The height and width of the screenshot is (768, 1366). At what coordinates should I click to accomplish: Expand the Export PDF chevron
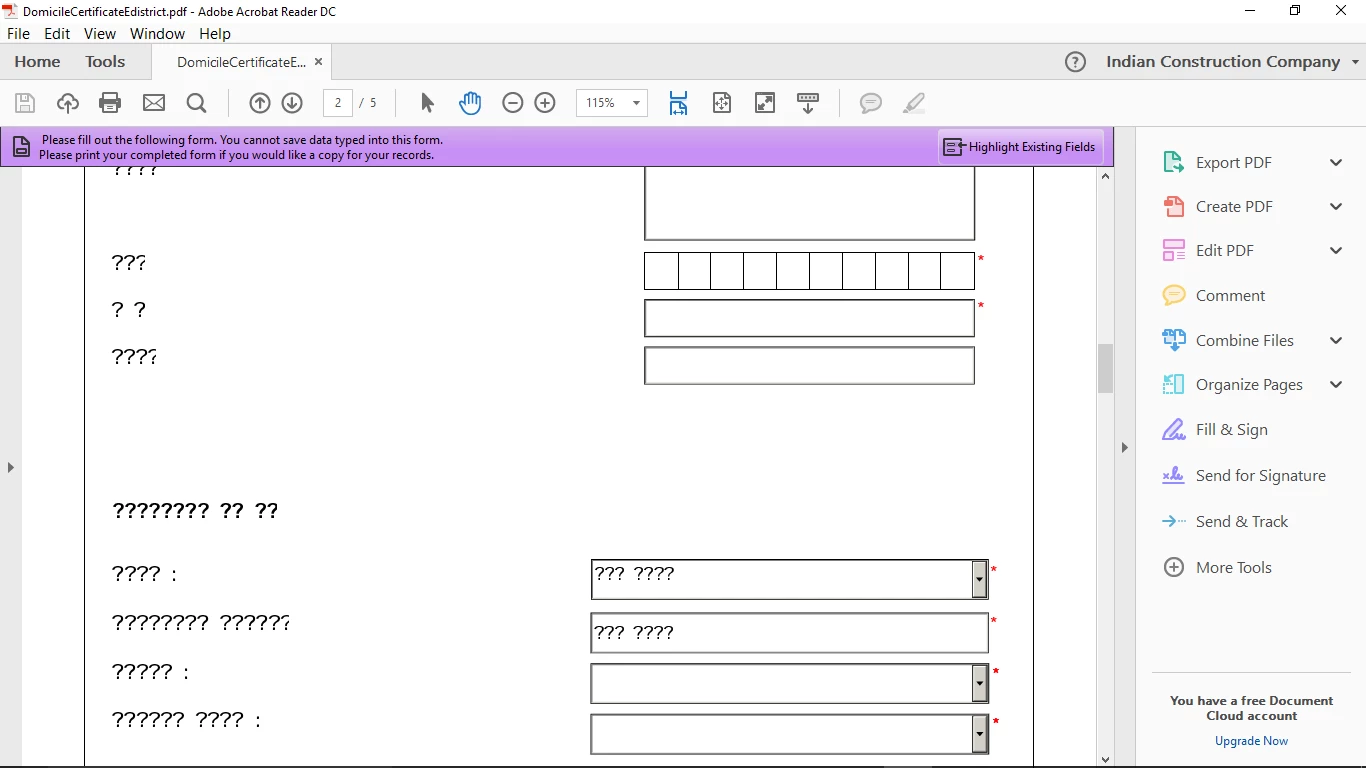click(1336, 163)
